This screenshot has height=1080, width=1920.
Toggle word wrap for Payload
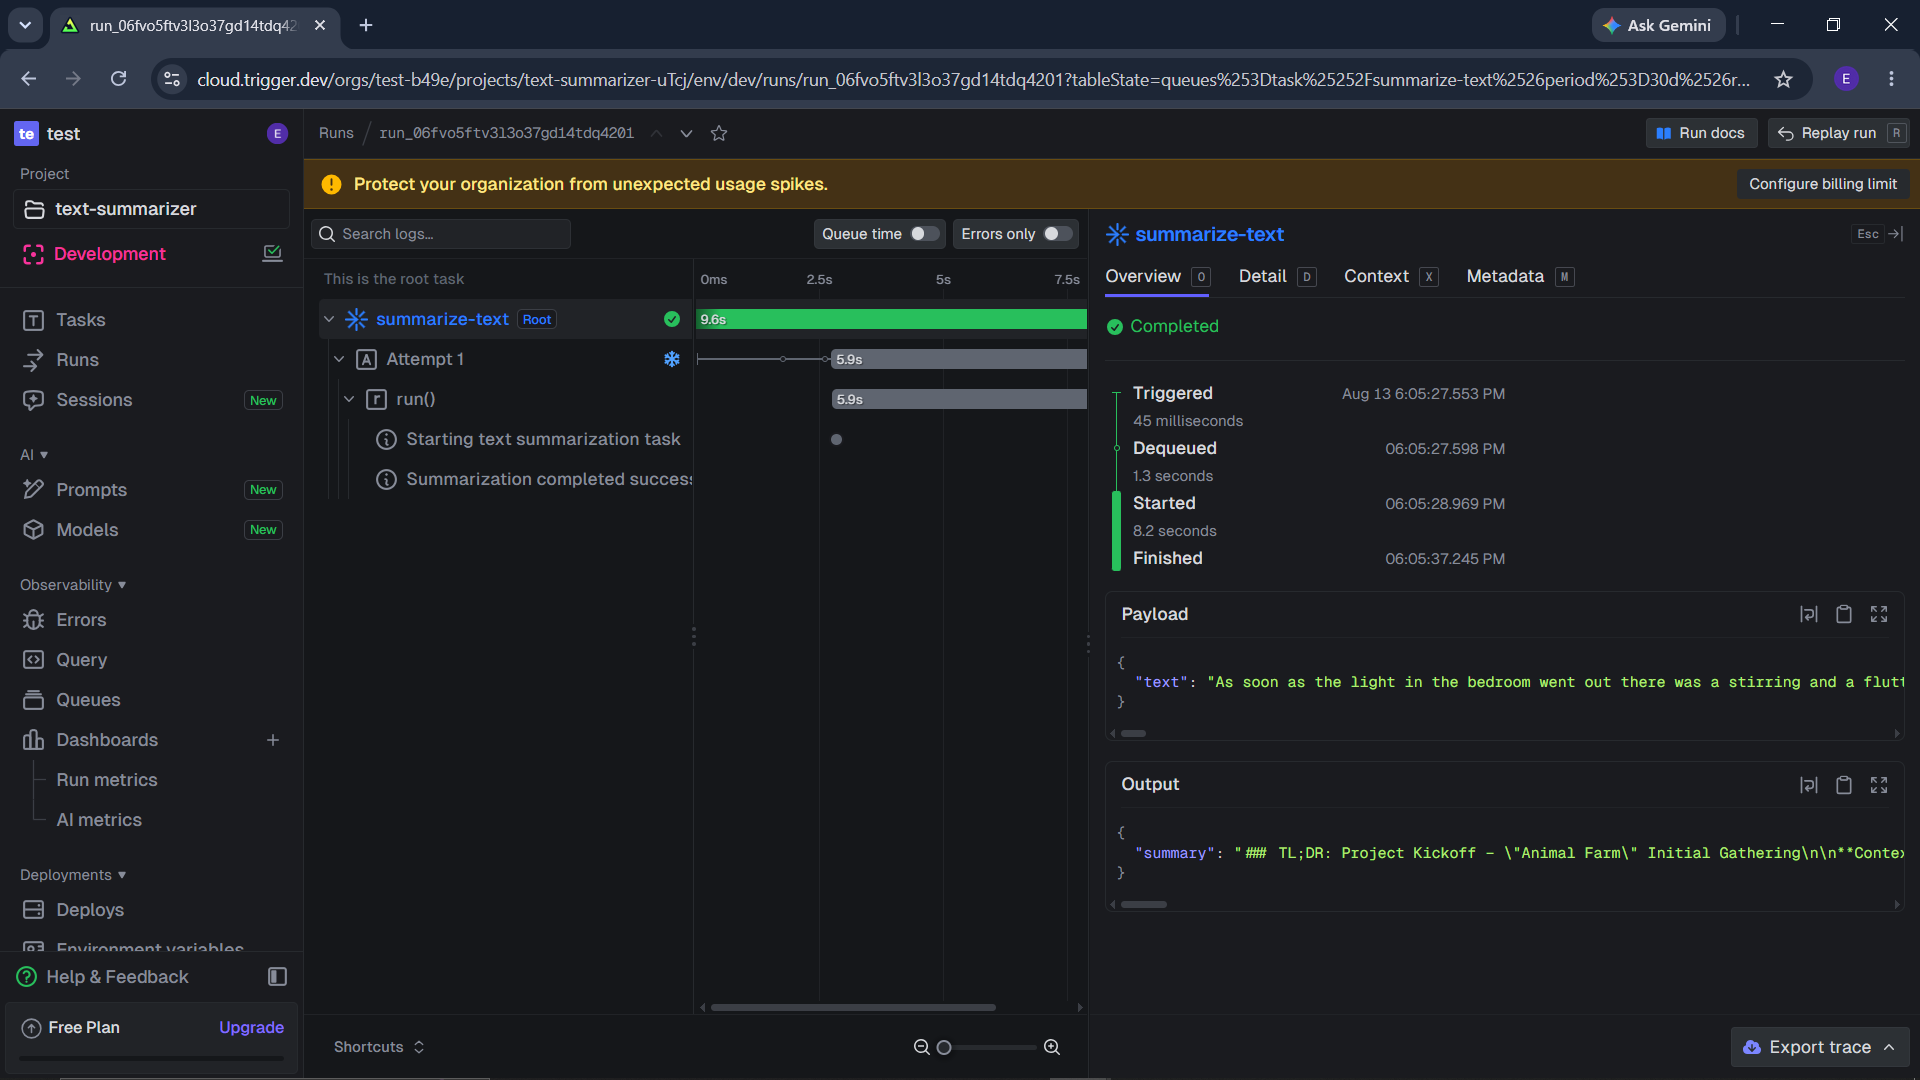tap(1809, 614)
